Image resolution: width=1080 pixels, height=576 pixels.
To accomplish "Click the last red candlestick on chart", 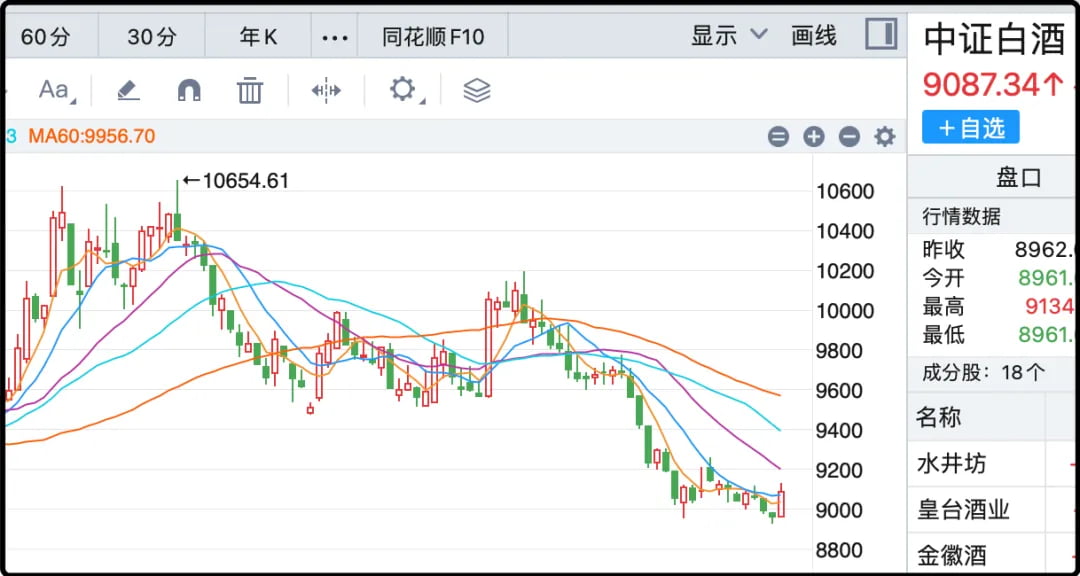I will (x=782, y=502).
